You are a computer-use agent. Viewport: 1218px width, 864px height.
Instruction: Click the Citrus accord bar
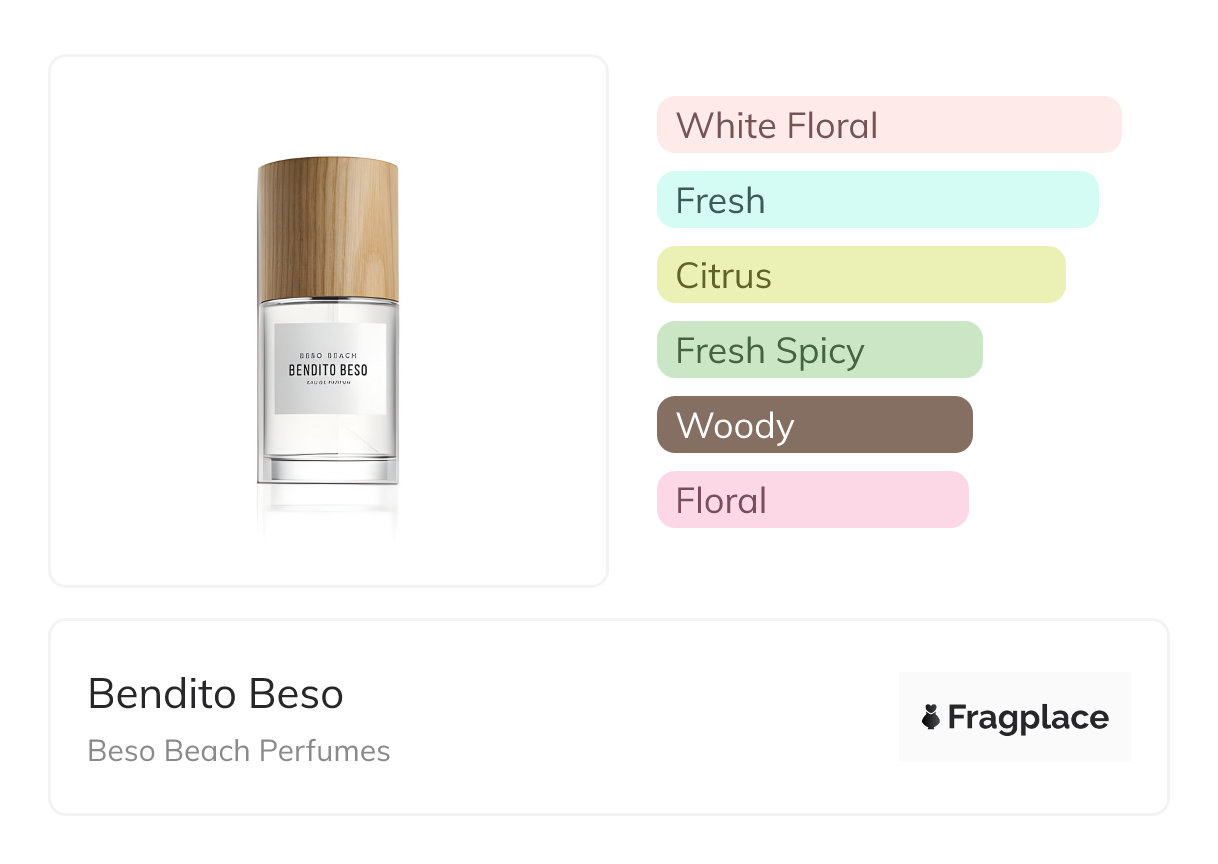860,275
